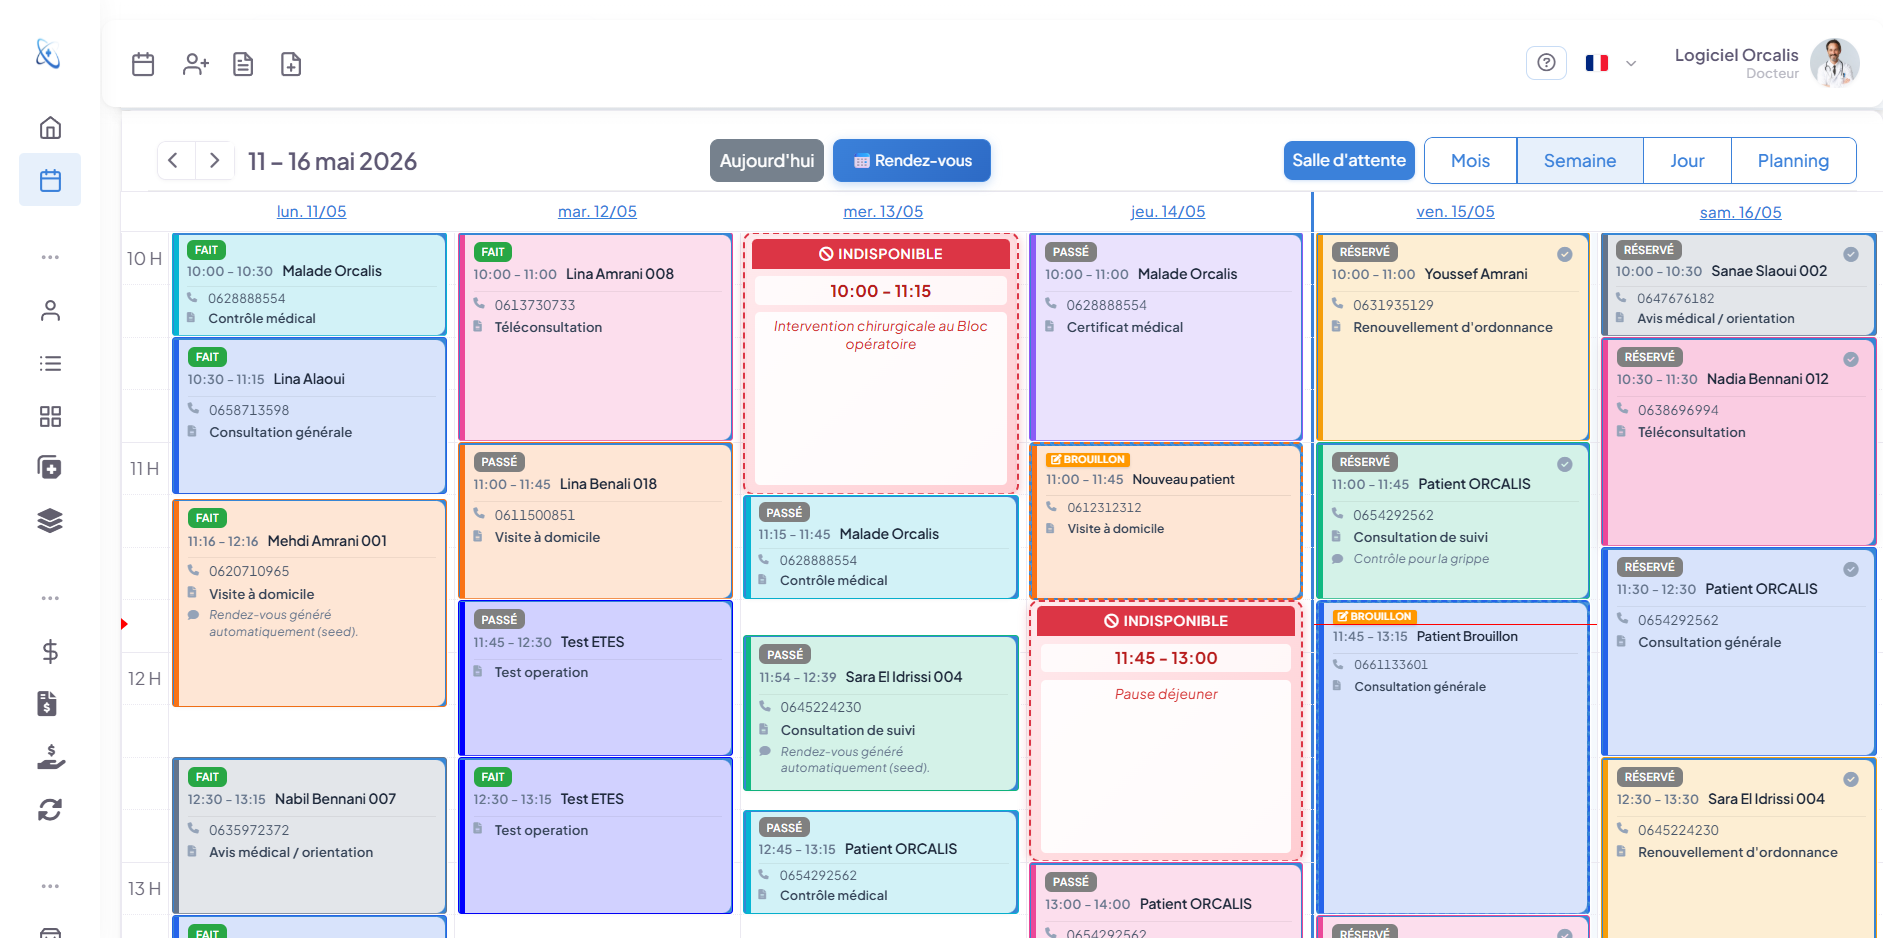Open the dollar sign billing icon
Screen dimensions: 1883x938
(x=50, y=652)
